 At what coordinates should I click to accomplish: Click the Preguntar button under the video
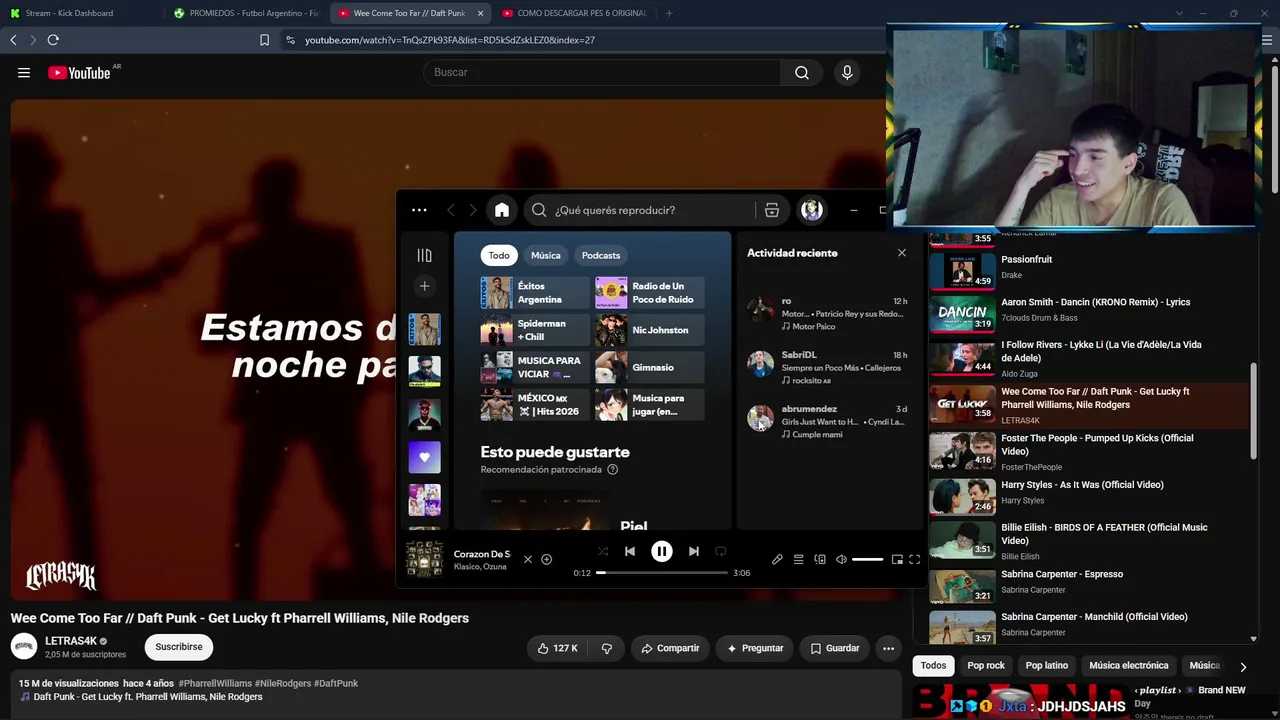click(755, 648)
